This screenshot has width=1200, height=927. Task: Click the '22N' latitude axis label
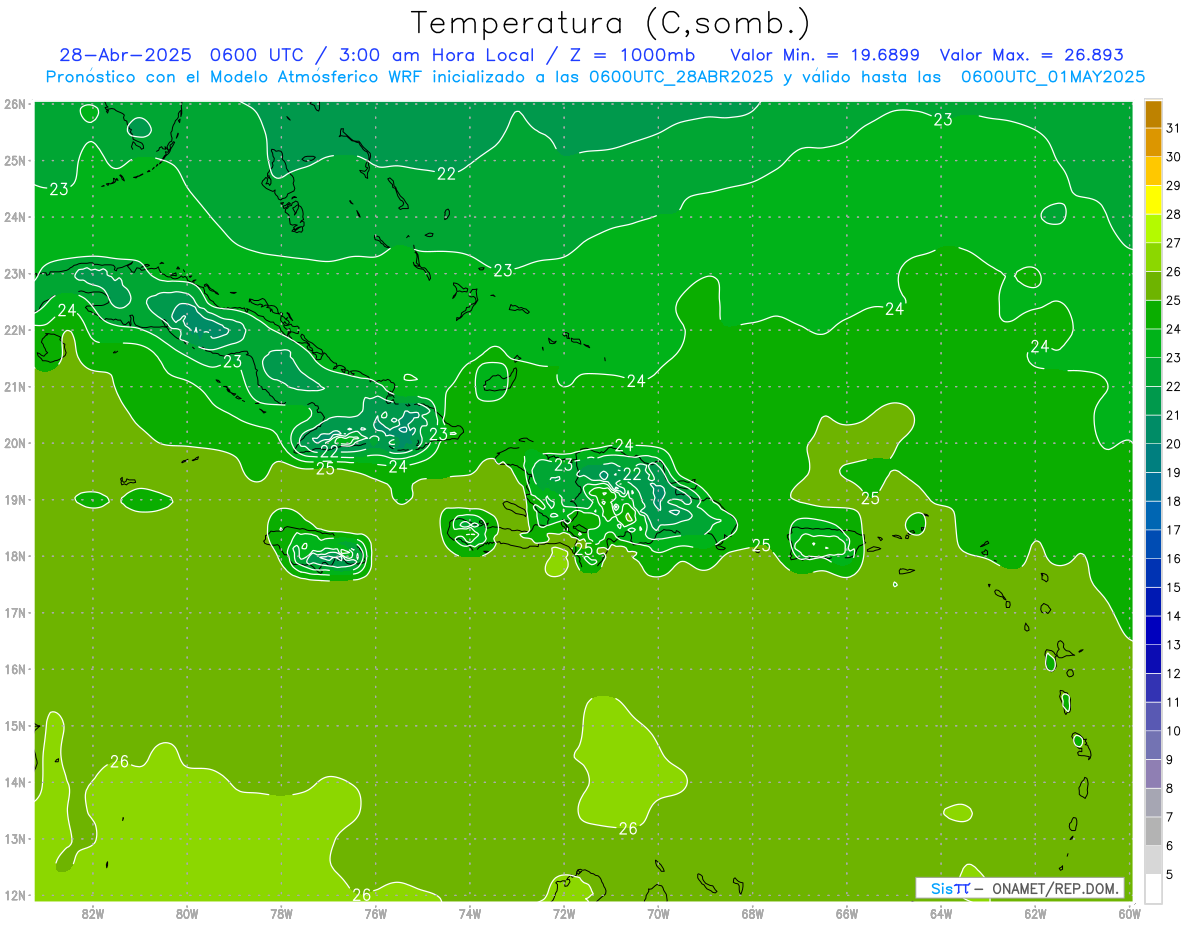[15, 330]
